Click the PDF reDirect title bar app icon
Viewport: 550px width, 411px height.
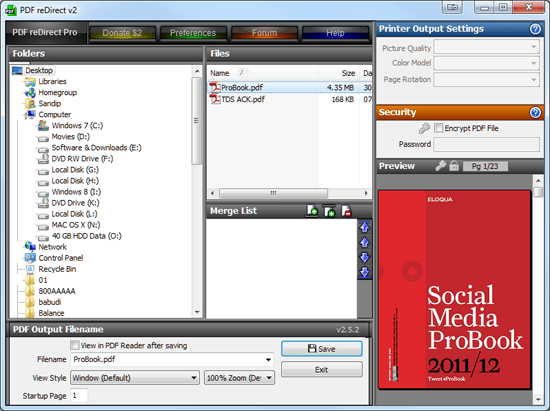(x=11, y=10)
